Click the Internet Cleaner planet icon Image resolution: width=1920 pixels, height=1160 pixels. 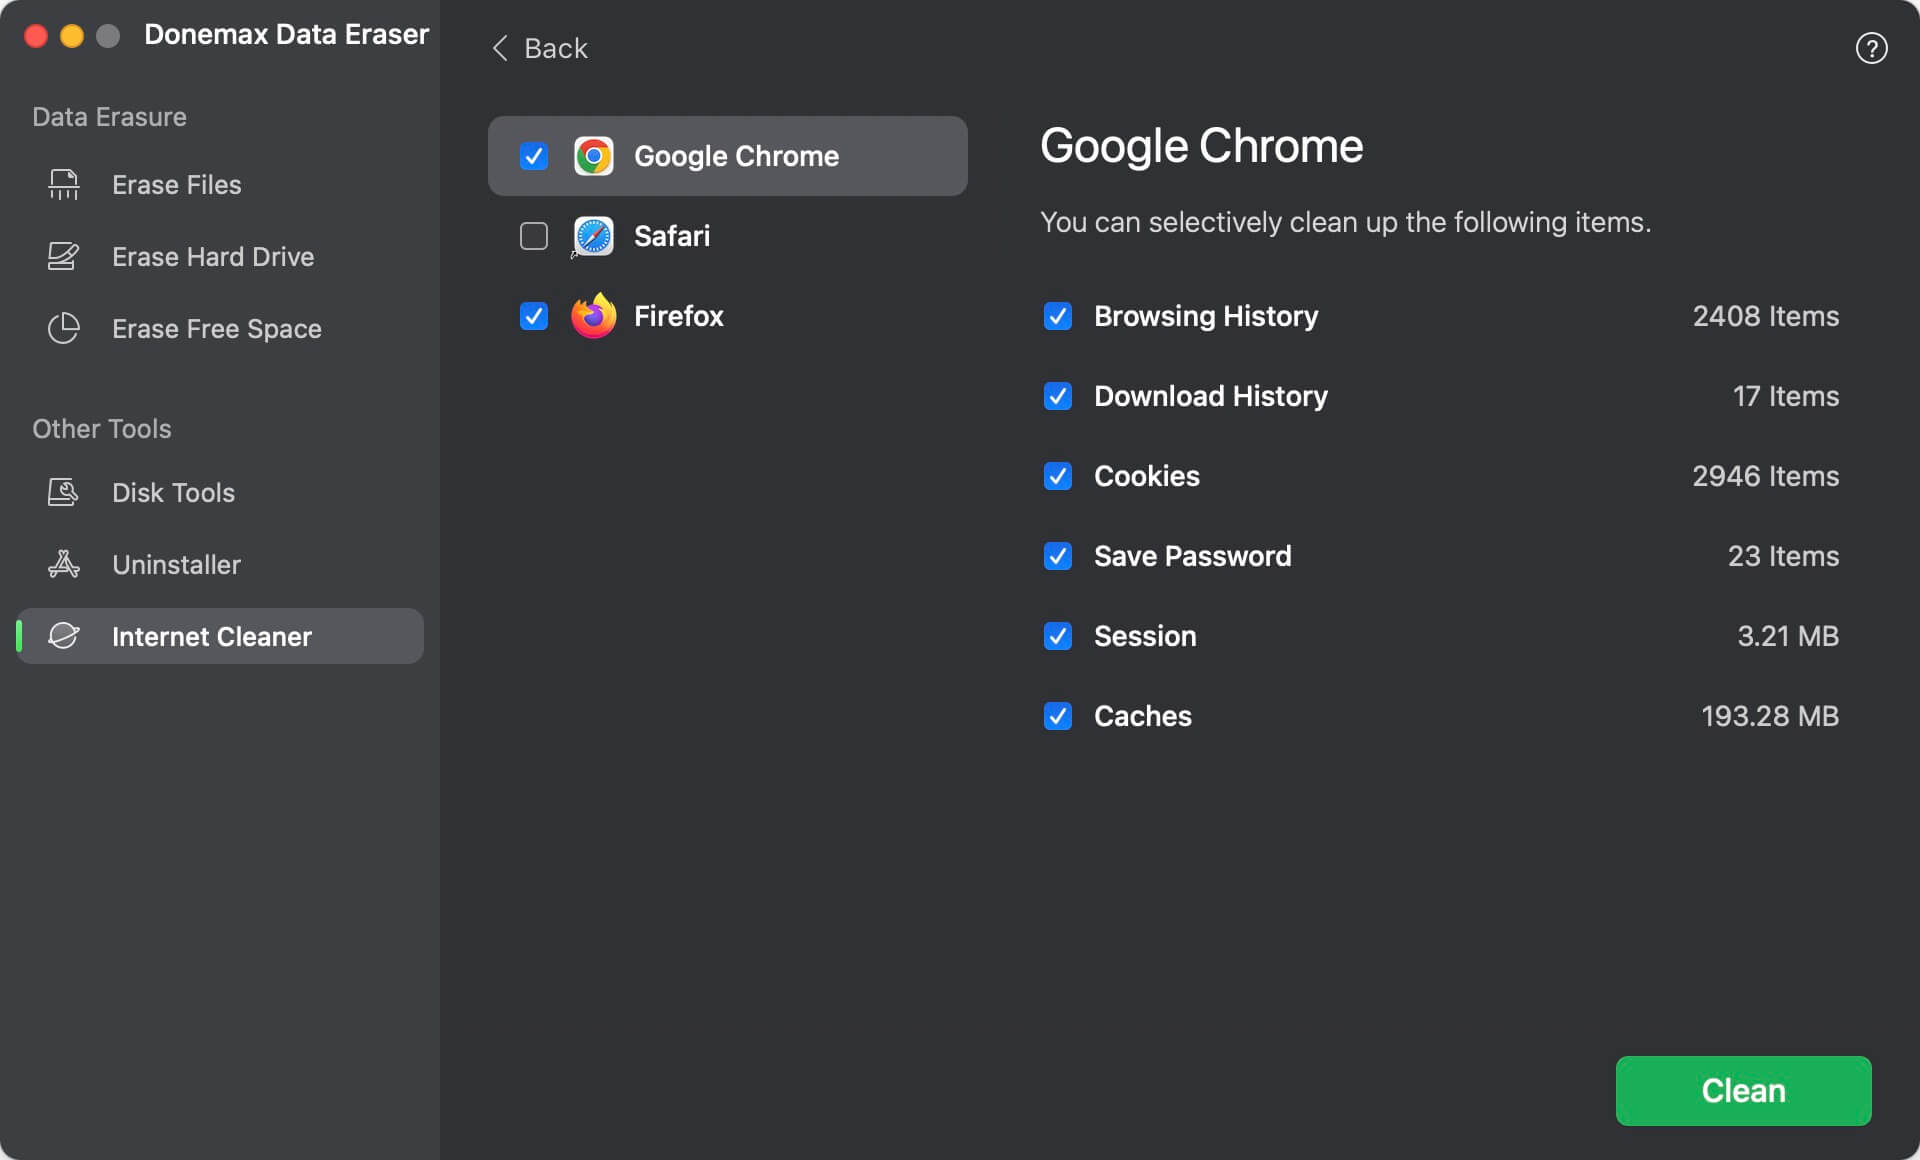click(x=64, y=636)
